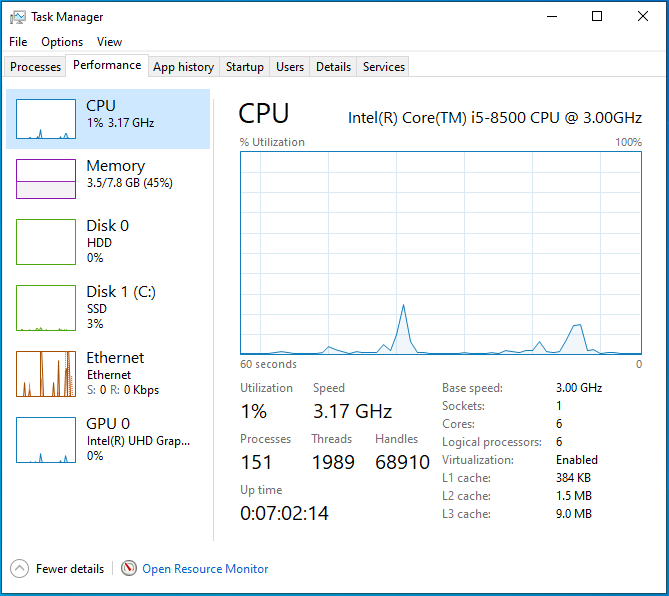Click the Task Manager title bar icon
The image size is (669, 596).
click(x=18, y=17)
